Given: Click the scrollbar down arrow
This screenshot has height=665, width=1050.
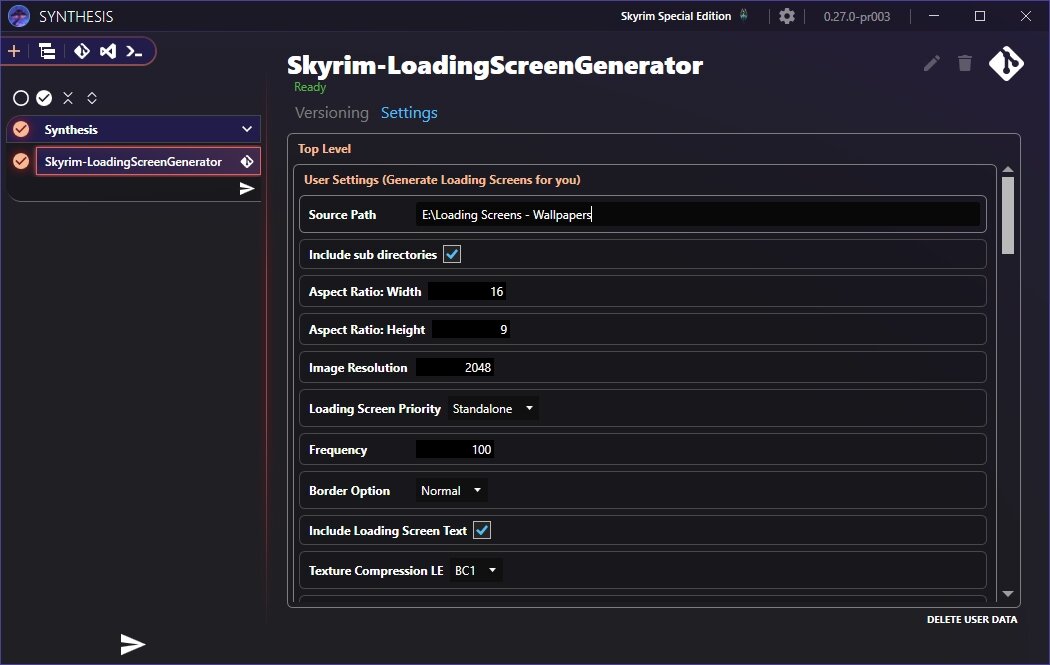Looking at the screenshot, I should click(1008, 594).
